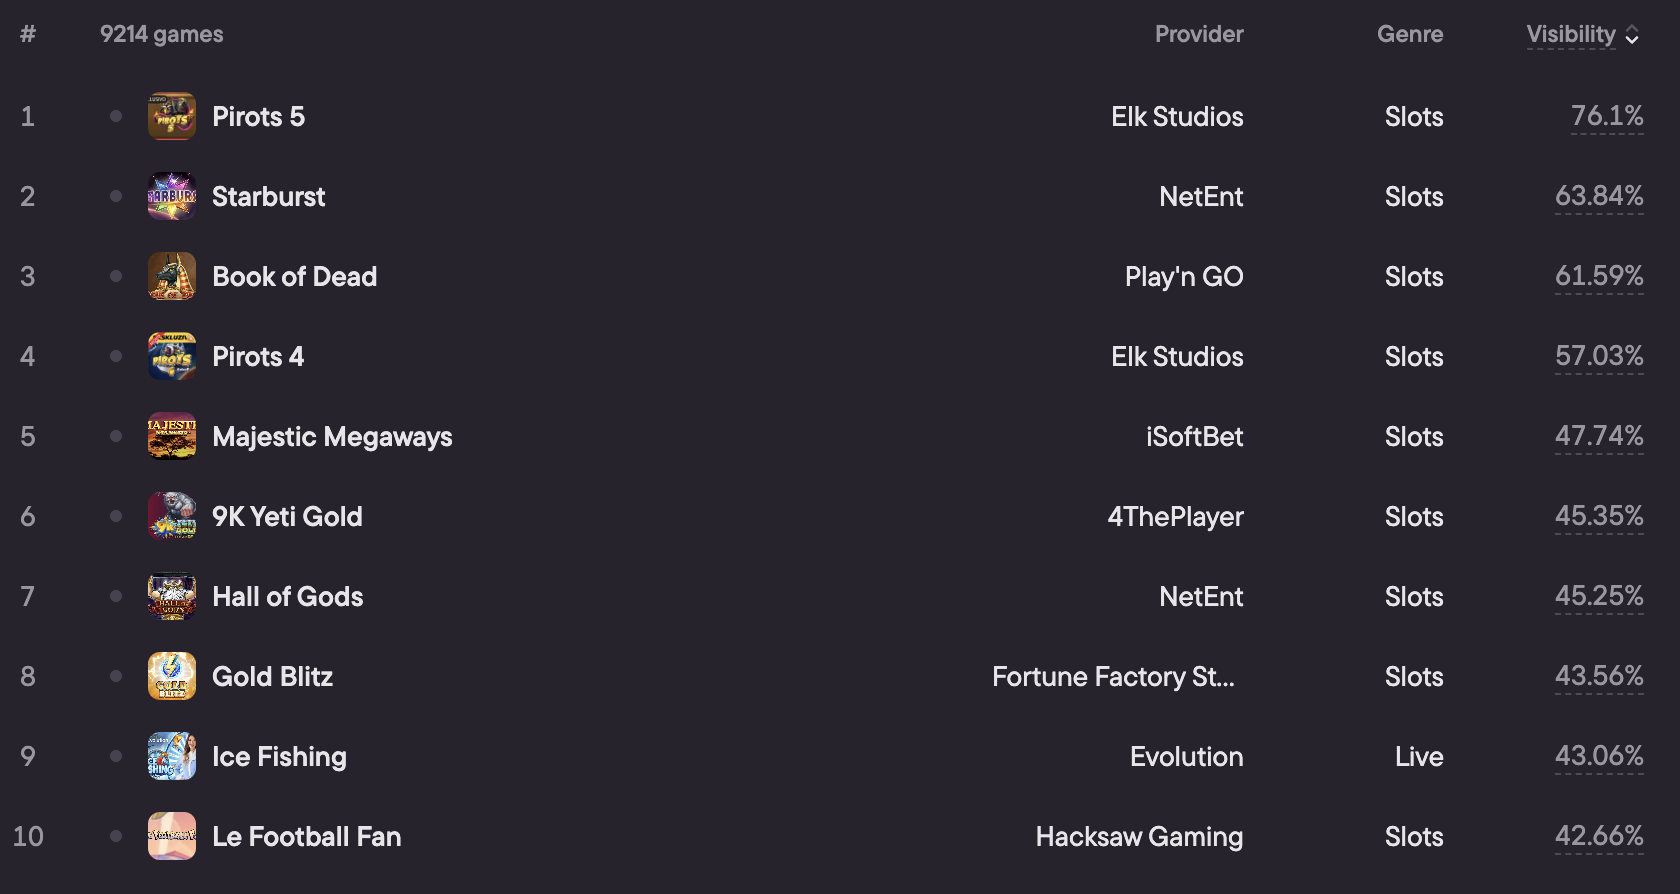Viewport: 1680px width, 894px height.
Task: Click the status dot beside Starburst
Action: (x=116, y=196)
